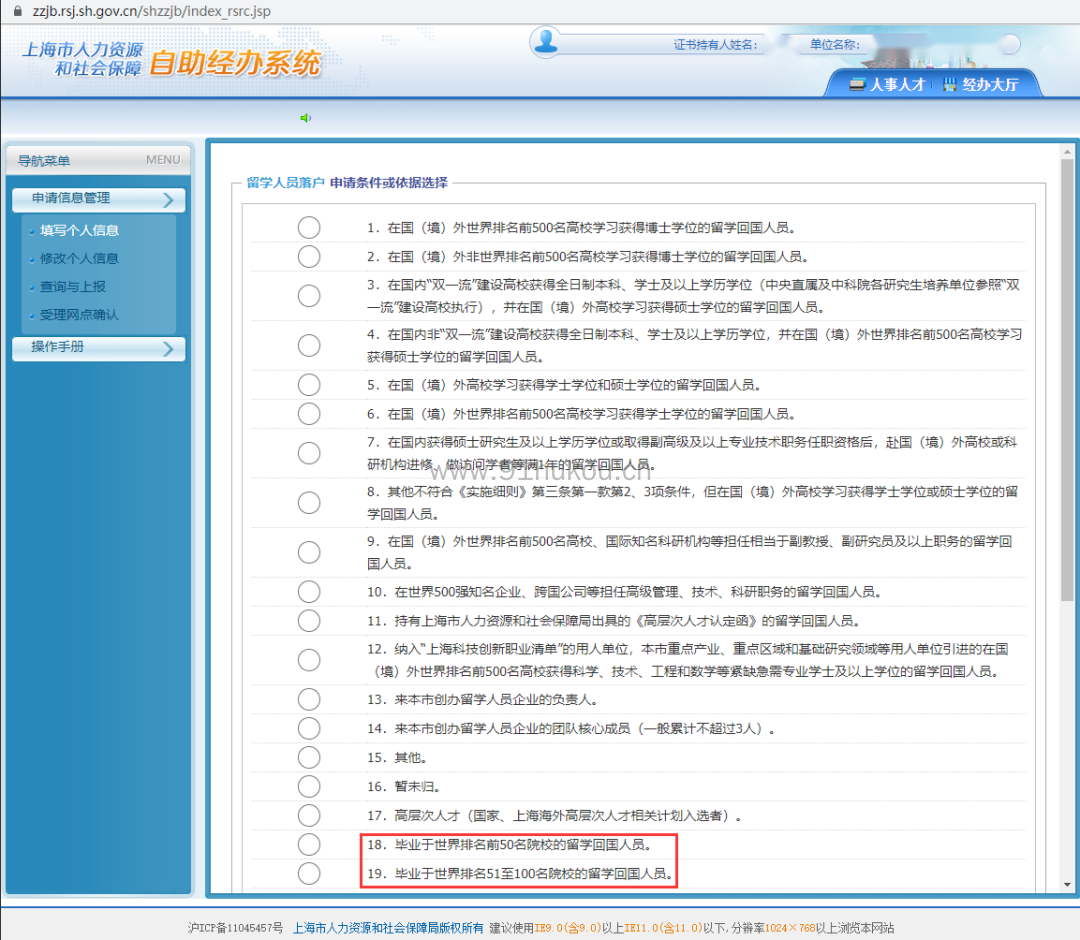Go to 修改个人信息

79,258
